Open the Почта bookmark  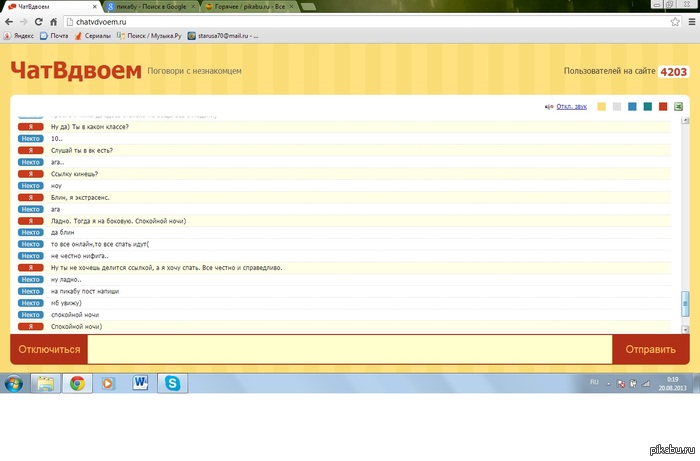click(54, 36)
